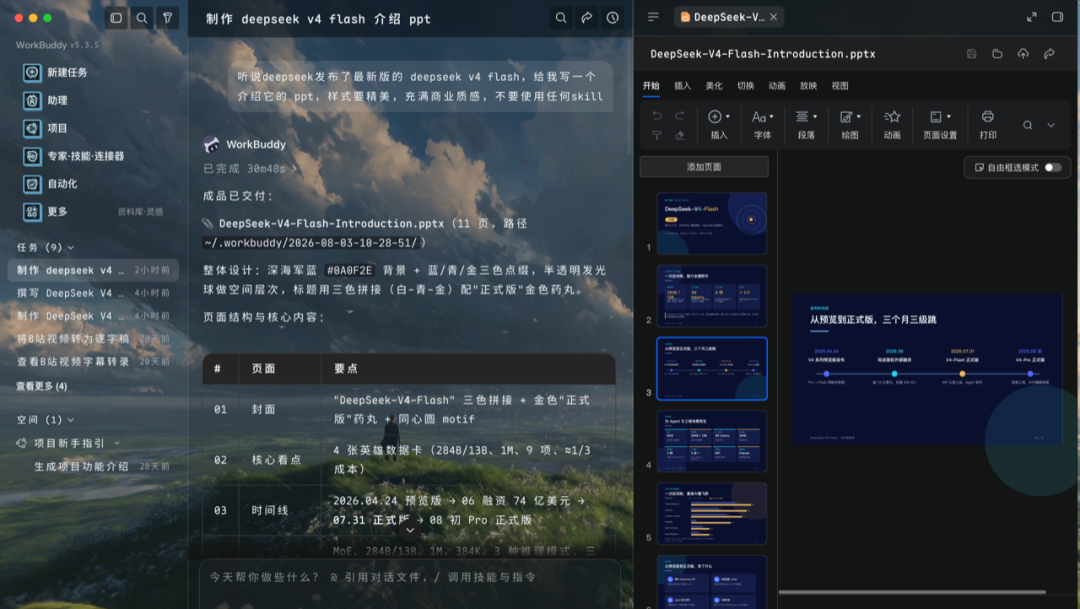The height and width of the screenshot is (609, 1080).
Task: Expand the 项目新手指引 space
Action: 116,443
